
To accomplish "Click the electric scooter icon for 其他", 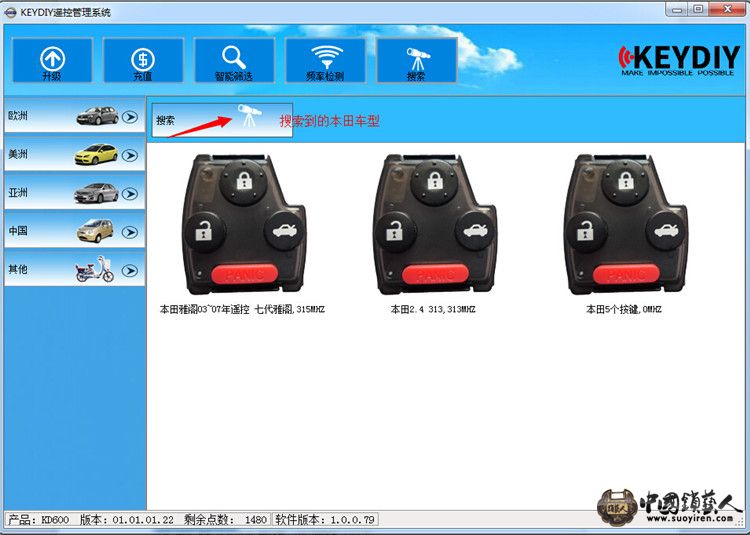I will (x=95, y=269).
